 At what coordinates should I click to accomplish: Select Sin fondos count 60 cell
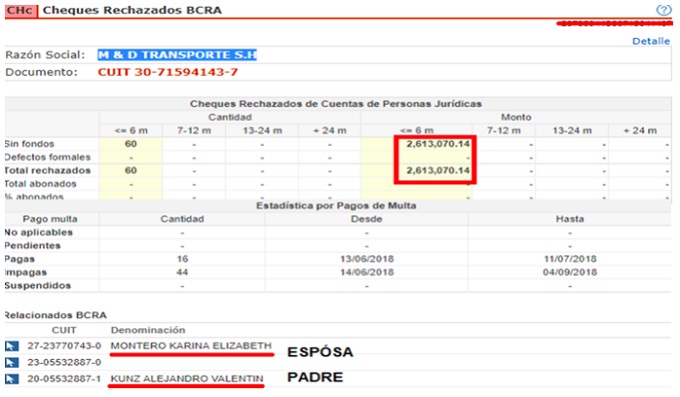click(131, 144)
